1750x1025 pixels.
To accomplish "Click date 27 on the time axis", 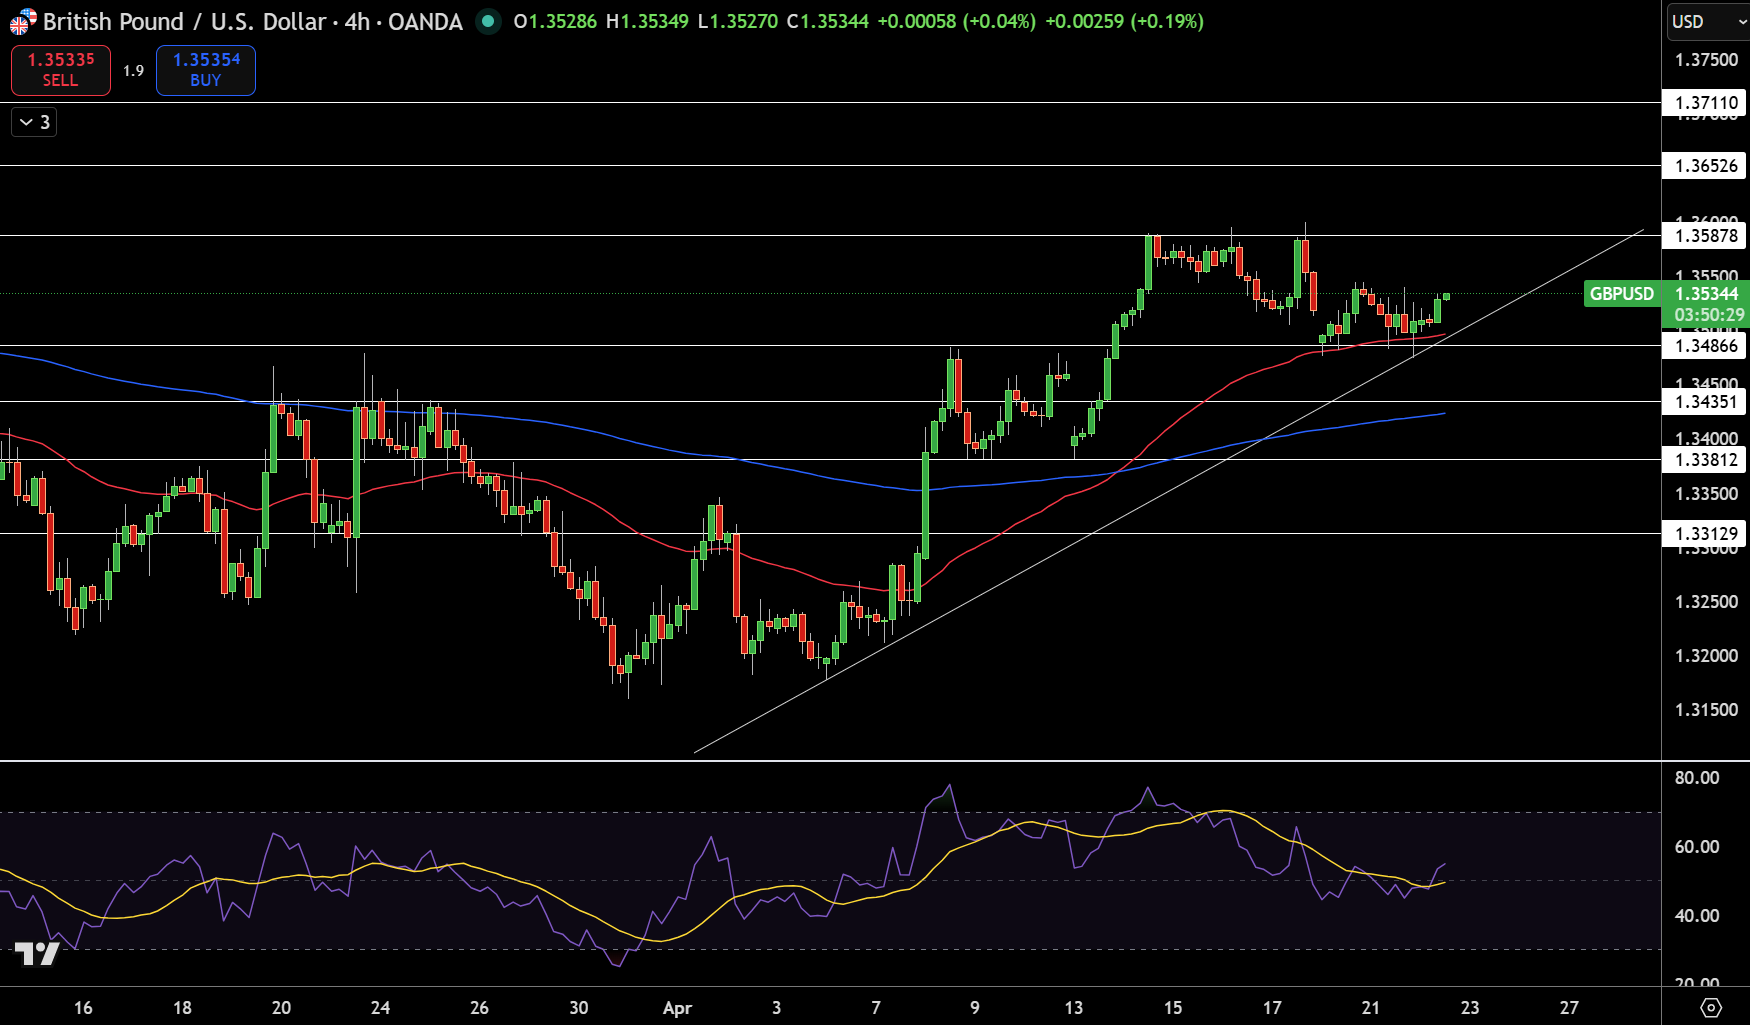I will [x=1569, y=1008].
